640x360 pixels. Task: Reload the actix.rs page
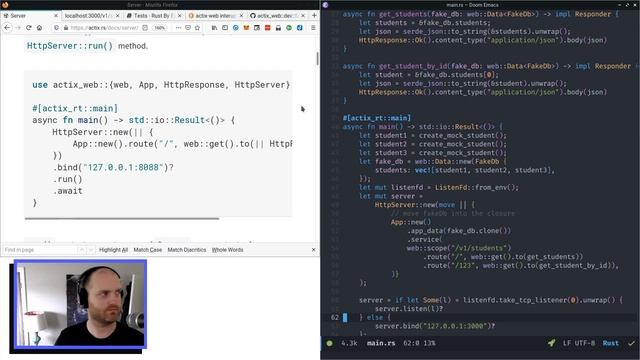click(x=29, y=28)
